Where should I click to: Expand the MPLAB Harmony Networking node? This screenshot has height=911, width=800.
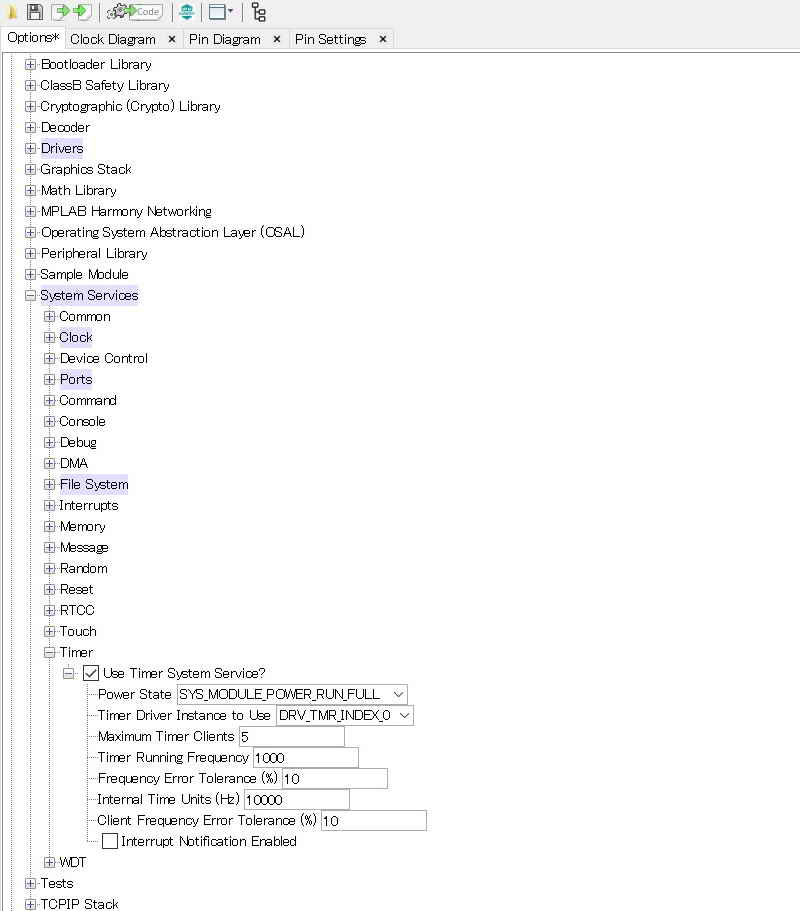30,211
